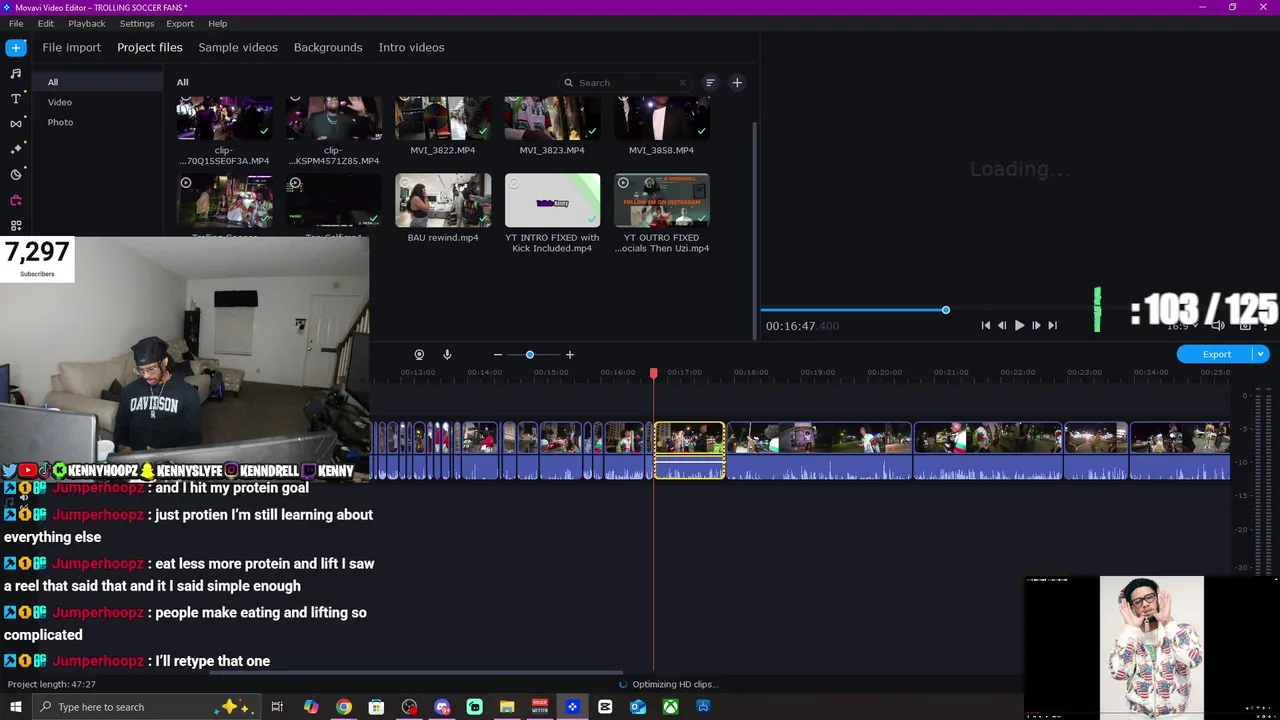Select the MVI_3823.MP4 thumbnail
The width and height of the screenshot is (1280, 720).
click(x=552, y=119)
